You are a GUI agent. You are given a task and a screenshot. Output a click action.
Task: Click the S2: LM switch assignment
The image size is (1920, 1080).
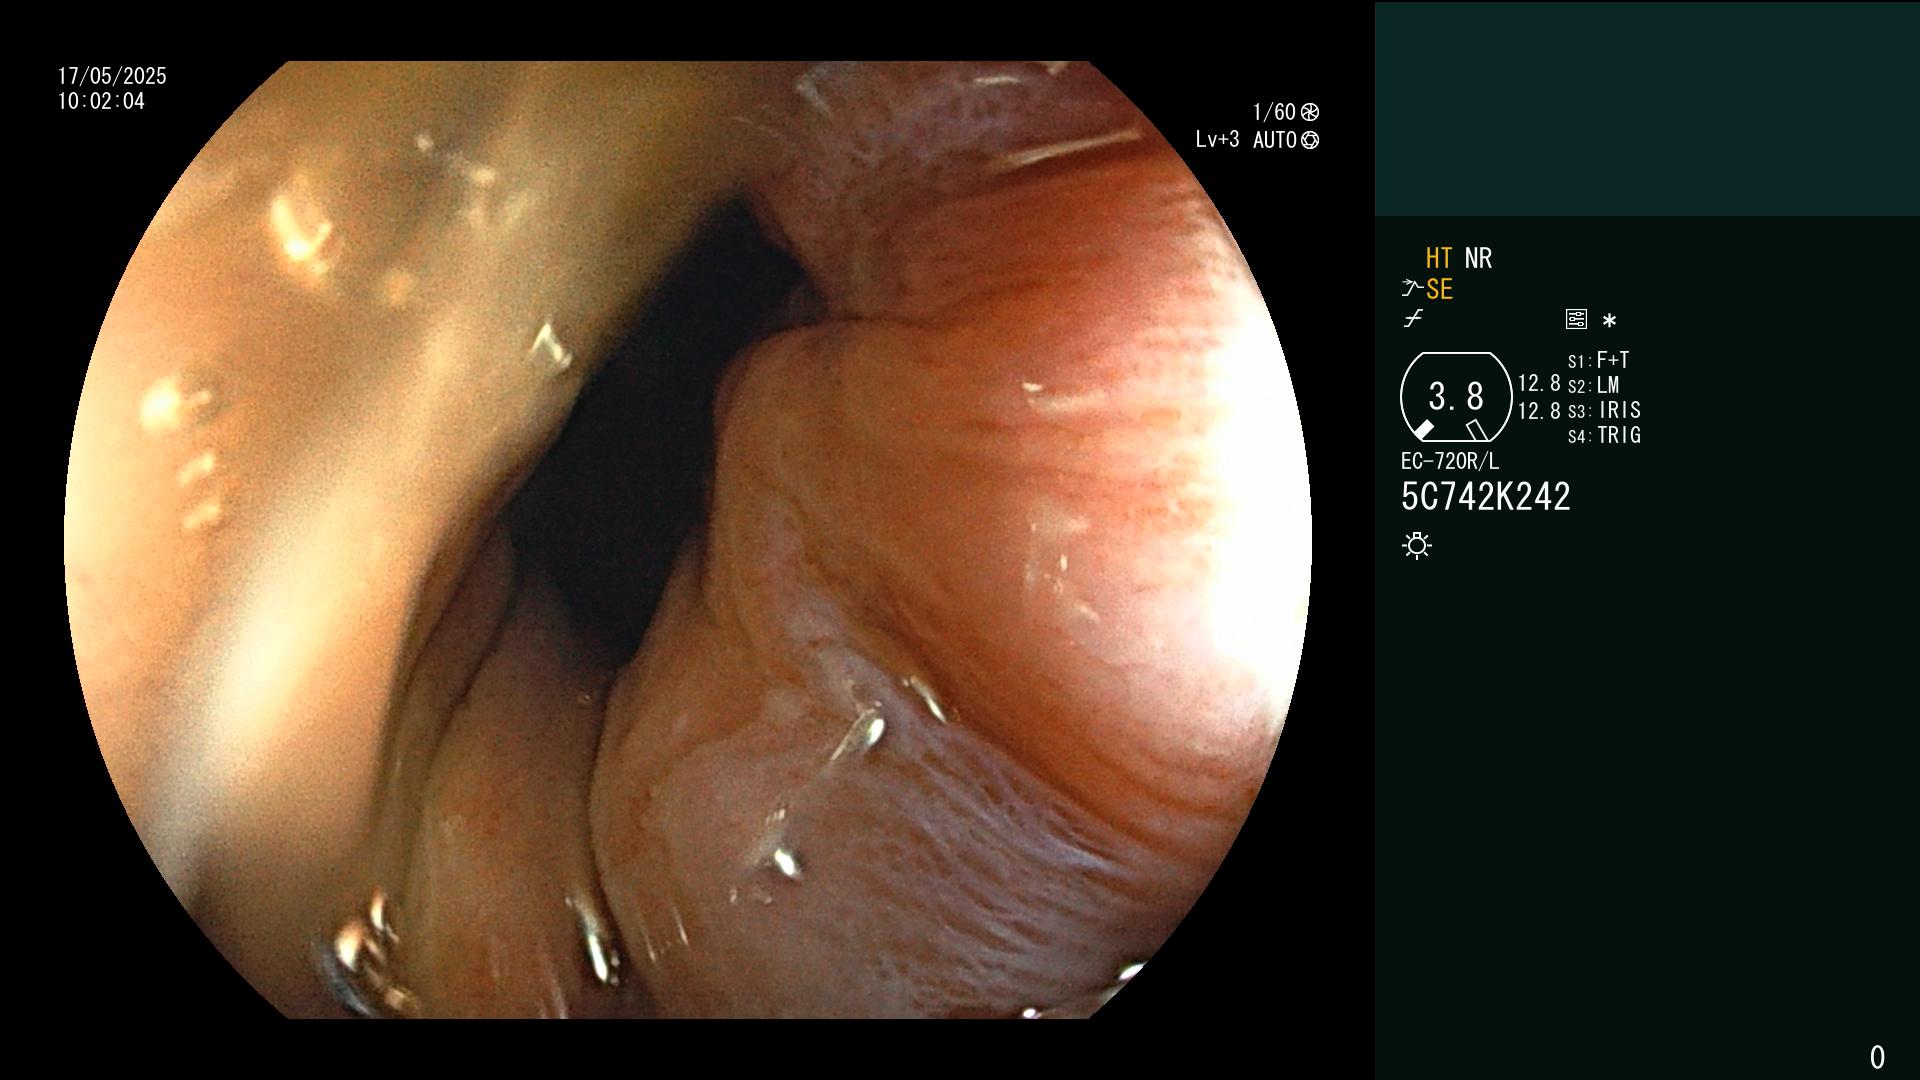[x=1594, y=385]
